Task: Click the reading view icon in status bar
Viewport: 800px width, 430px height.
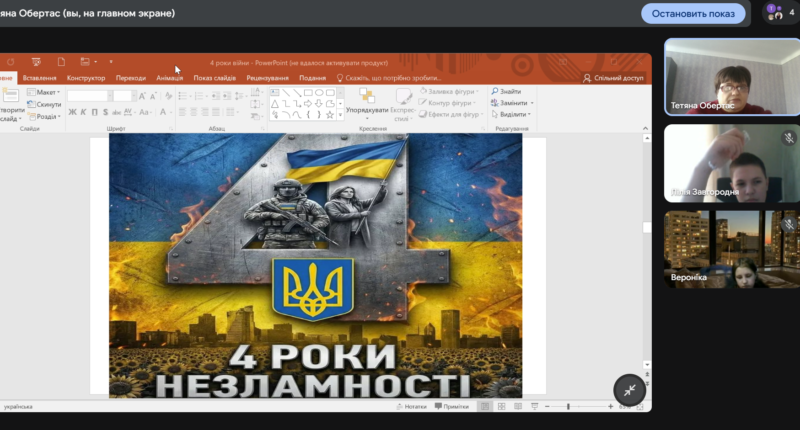Action: click(x=519, y=407)
